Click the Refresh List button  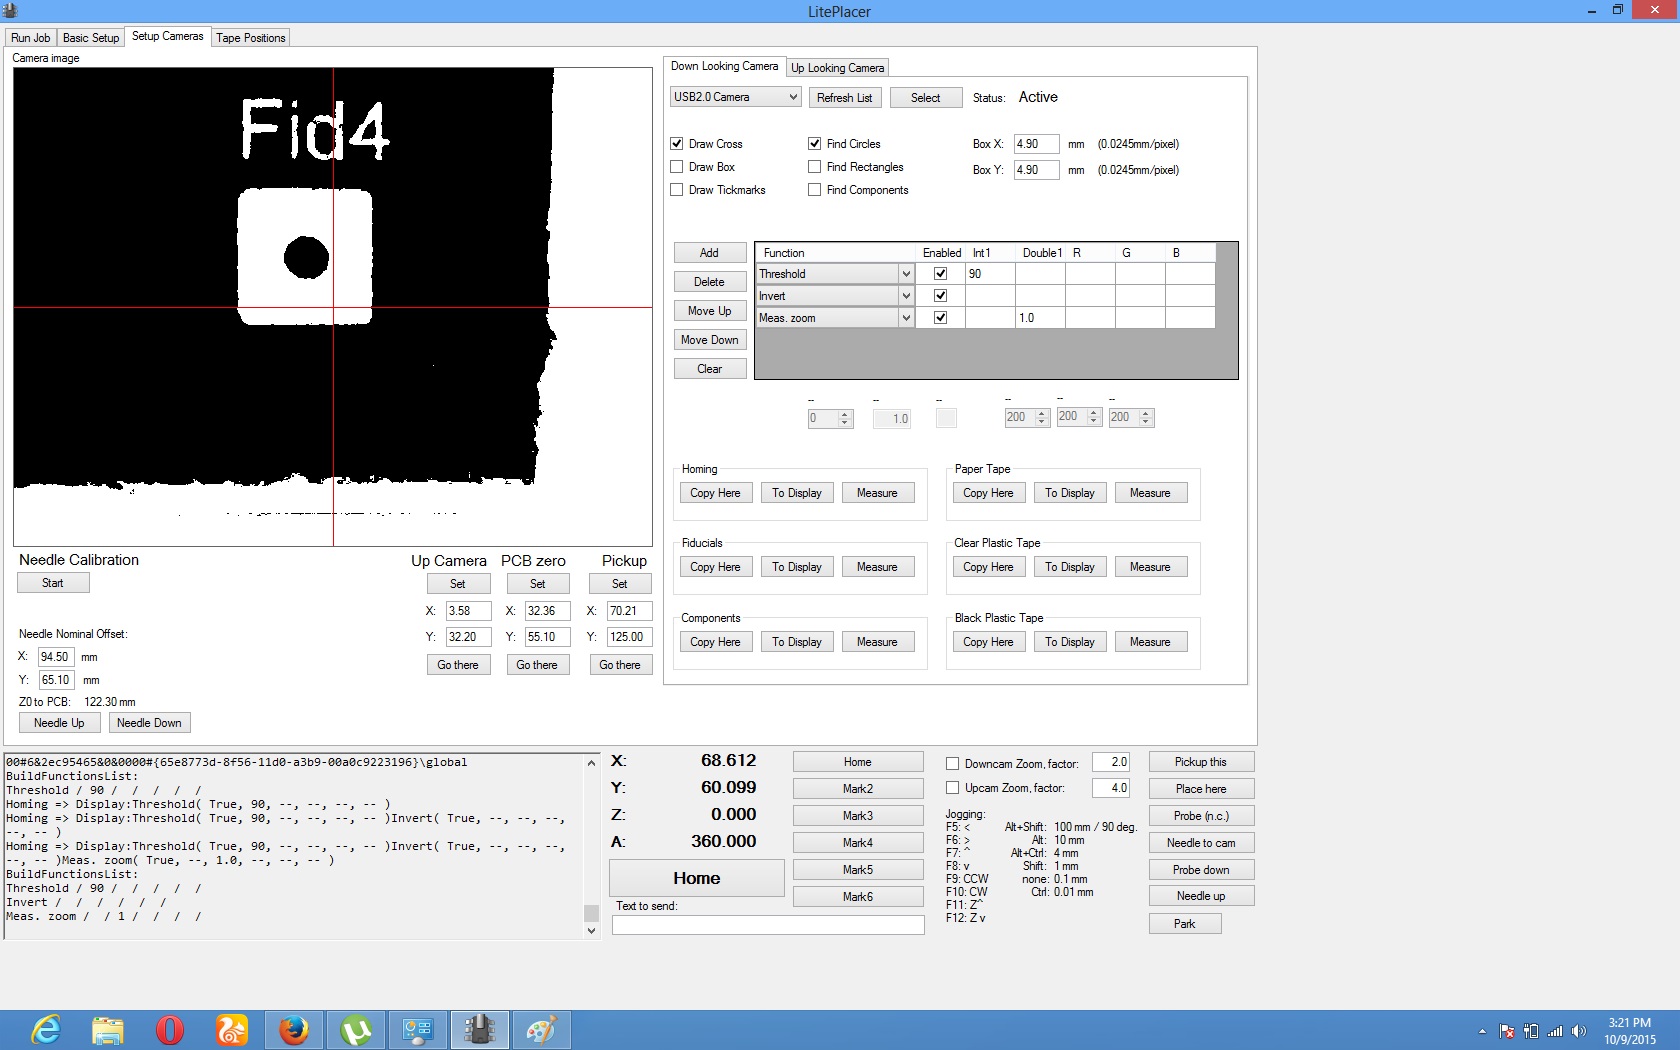click(844, 98)
